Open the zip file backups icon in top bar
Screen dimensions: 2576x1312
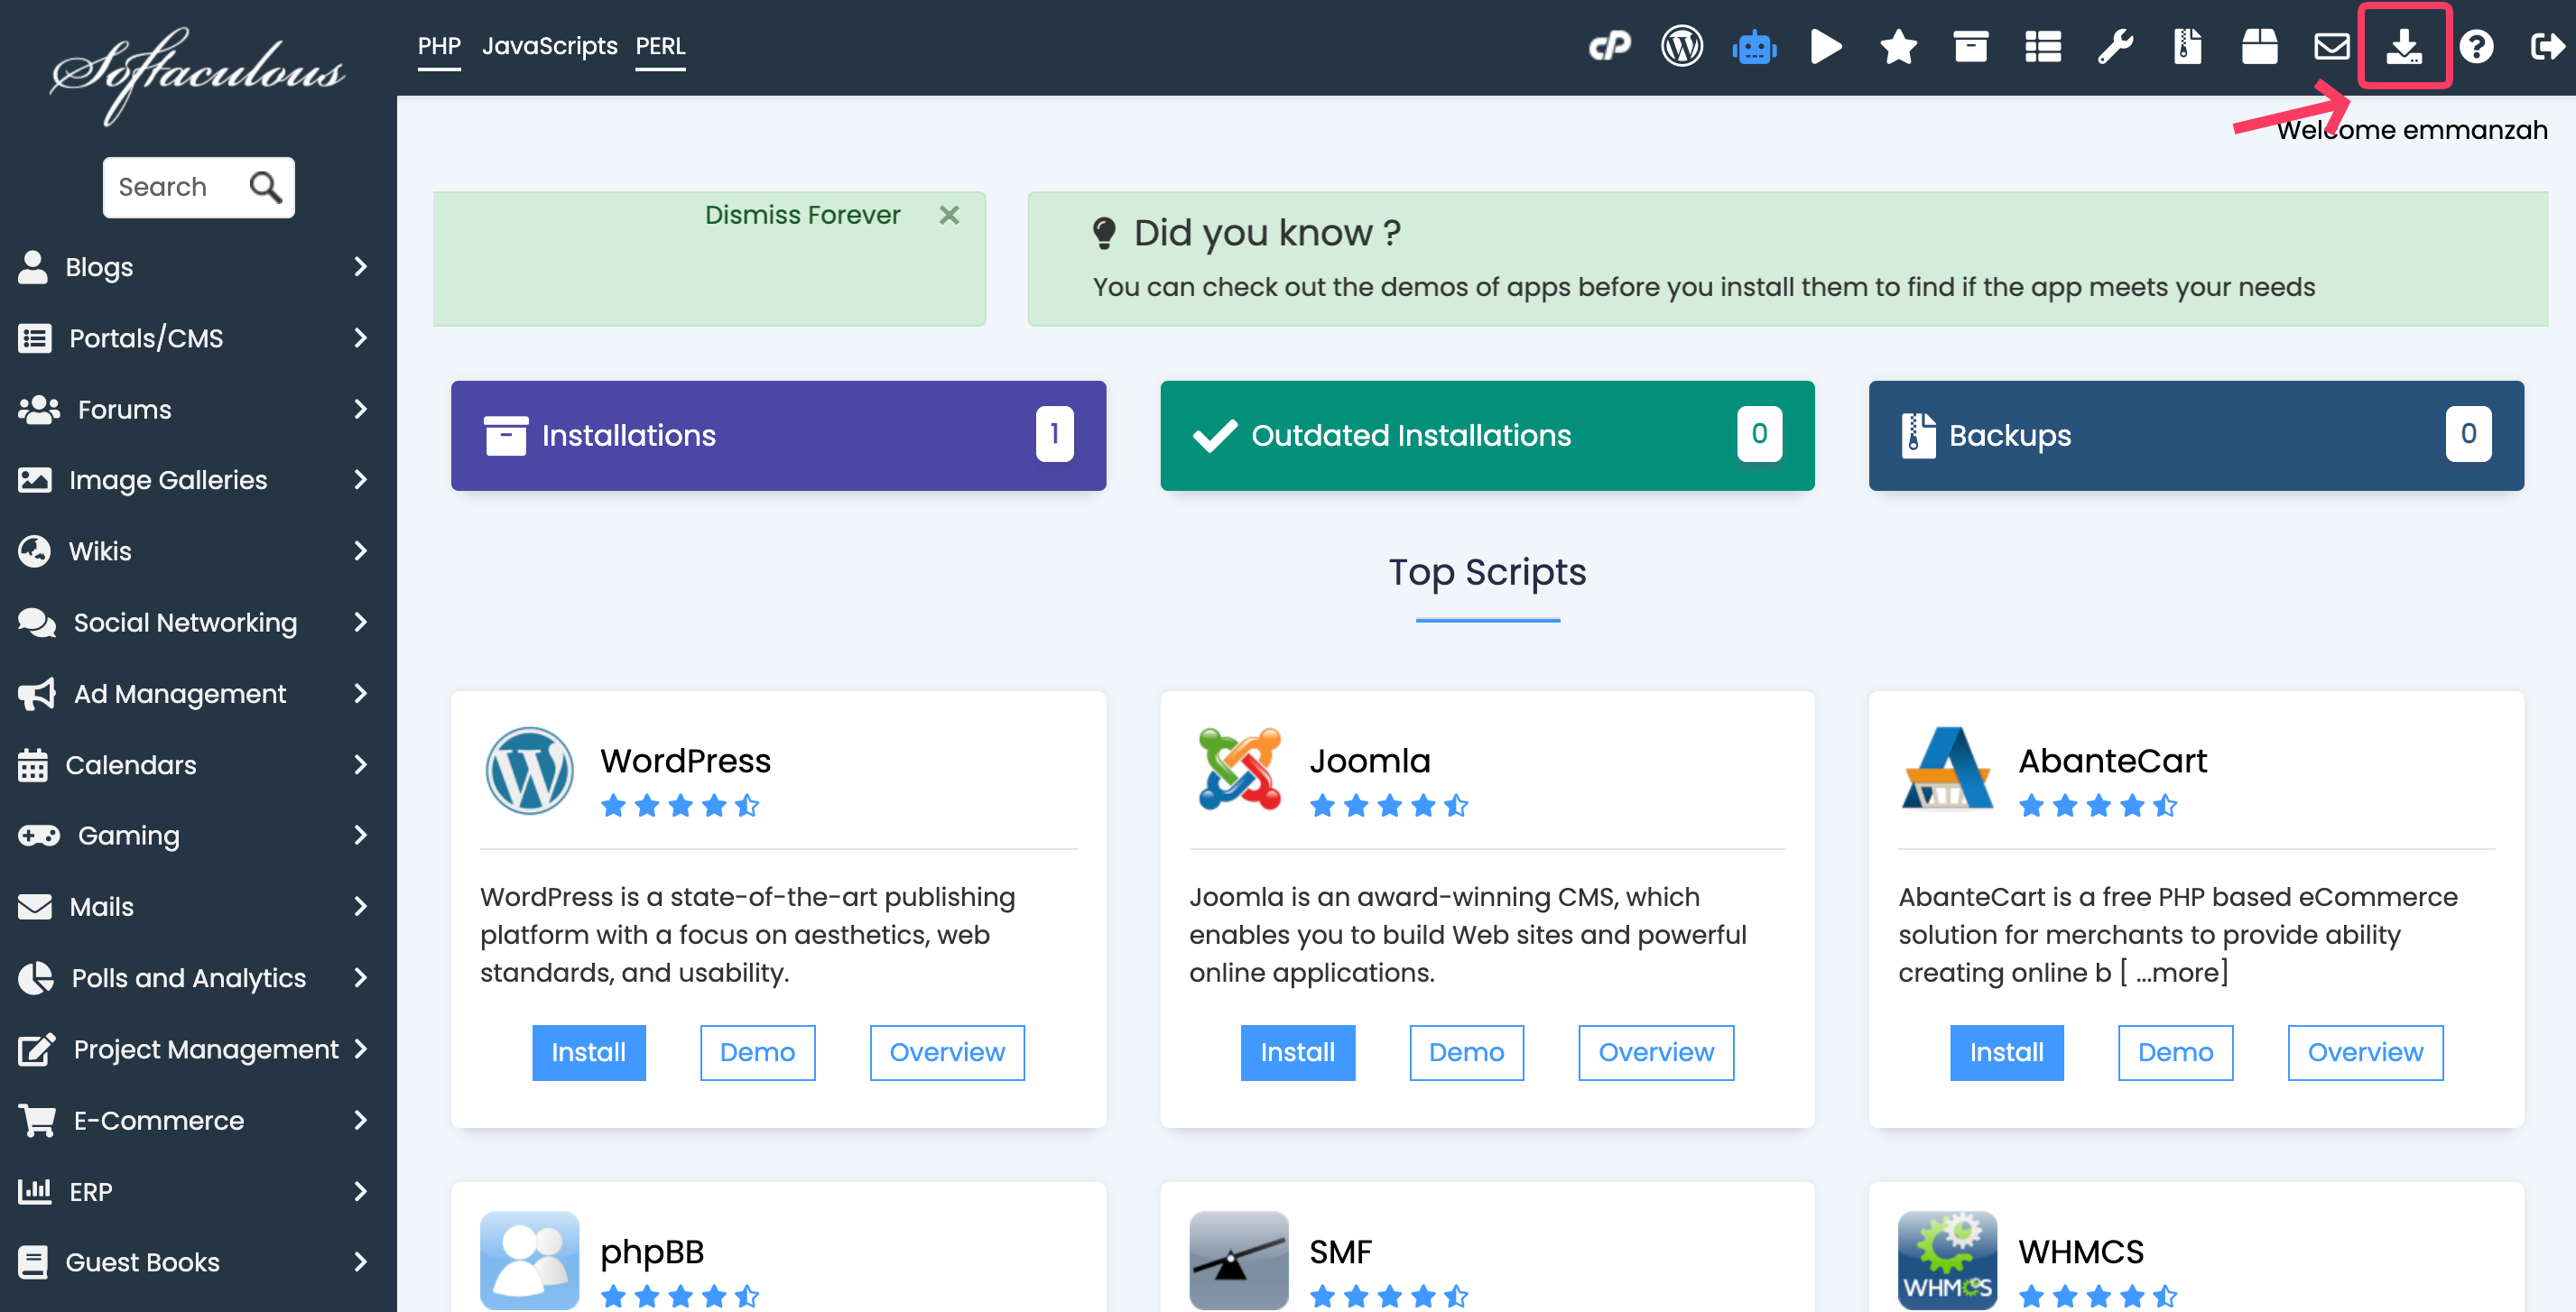click(x=2187, y=46)
